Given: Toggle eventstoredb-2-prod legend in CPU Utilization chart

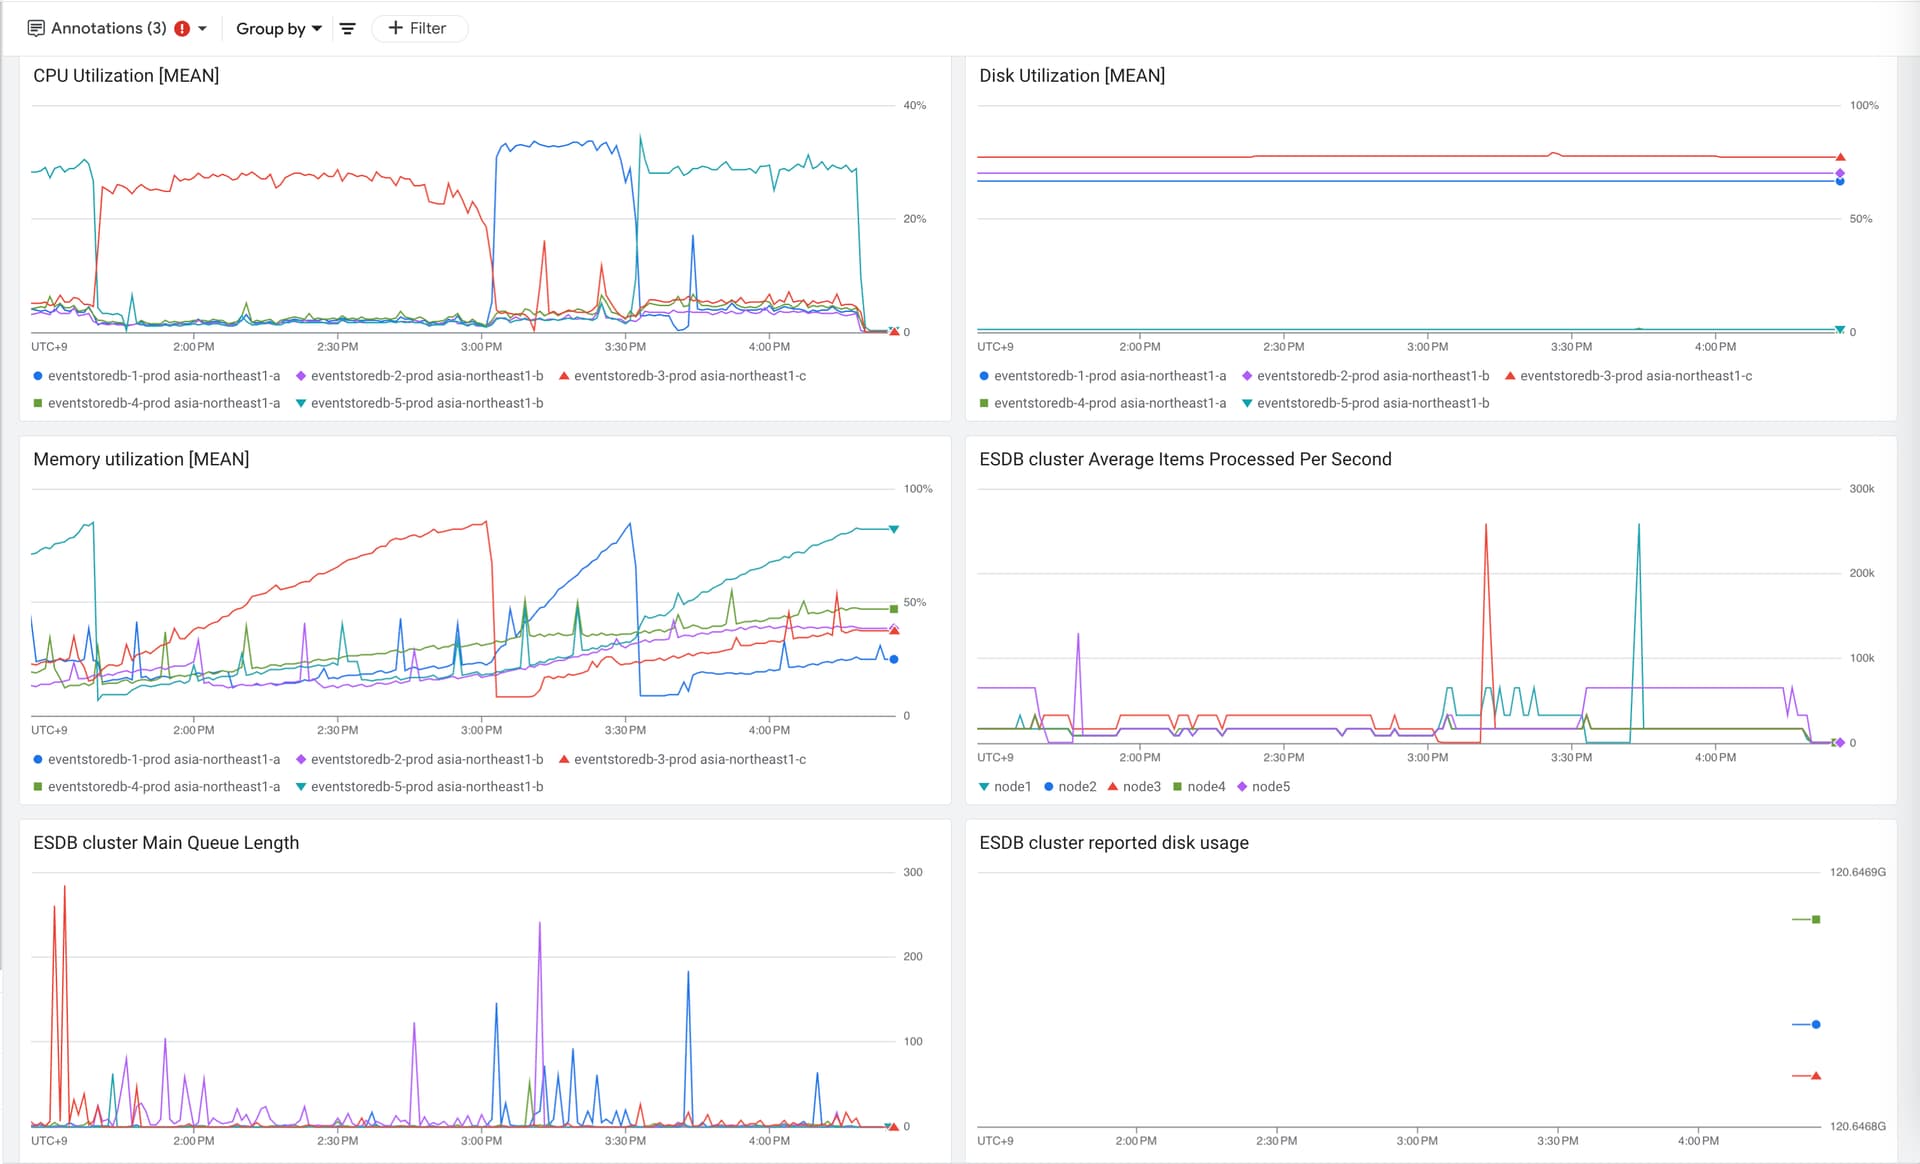Looking at the screenshot, I should coord(419,376).
